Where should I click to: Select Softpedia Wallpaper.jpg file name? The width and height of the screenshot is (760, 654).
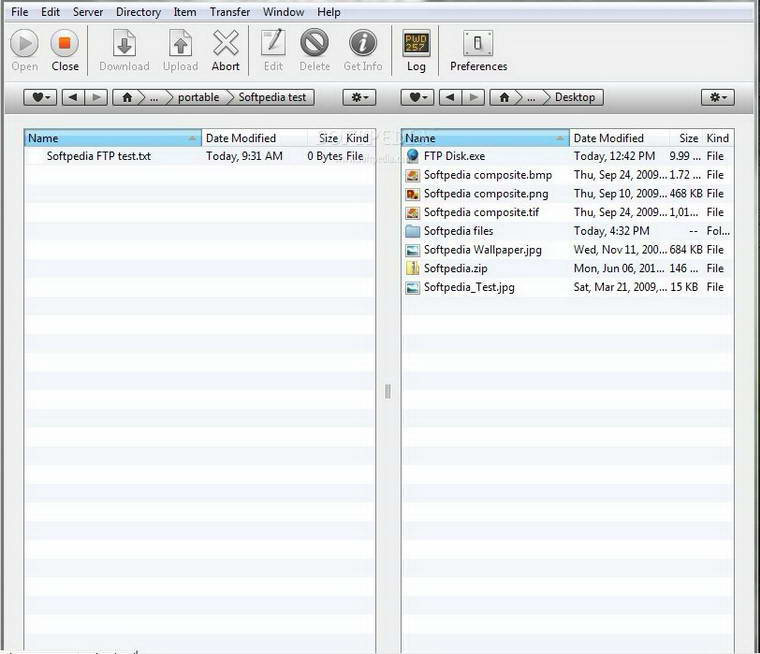(483, 250)
